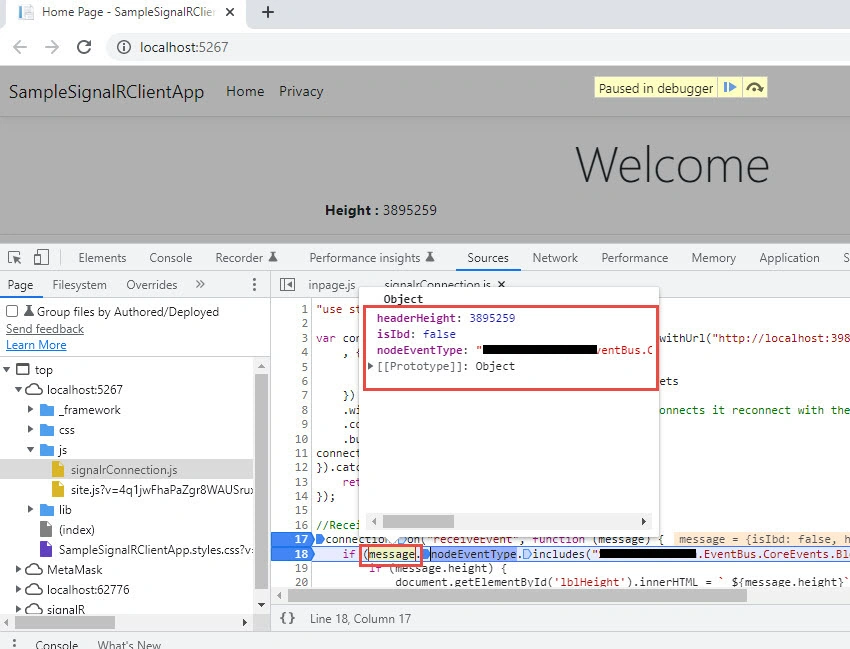Go to Home nav link
The height and width of the screenshot is (649, 850).
245,91
